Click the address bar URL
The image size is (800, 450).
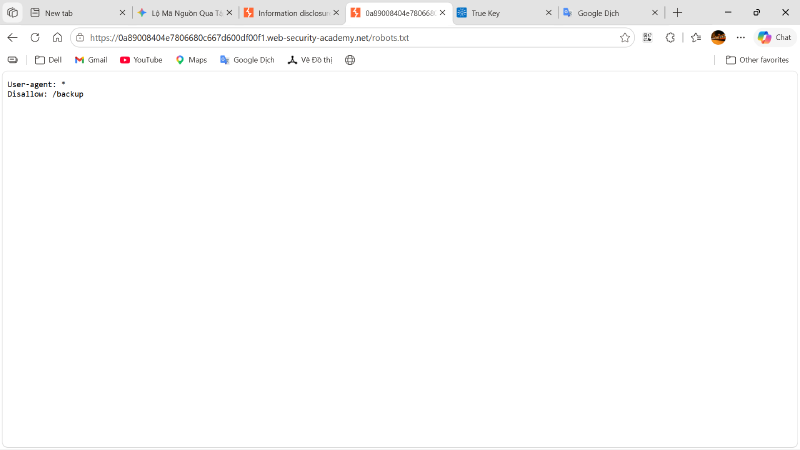249,38
